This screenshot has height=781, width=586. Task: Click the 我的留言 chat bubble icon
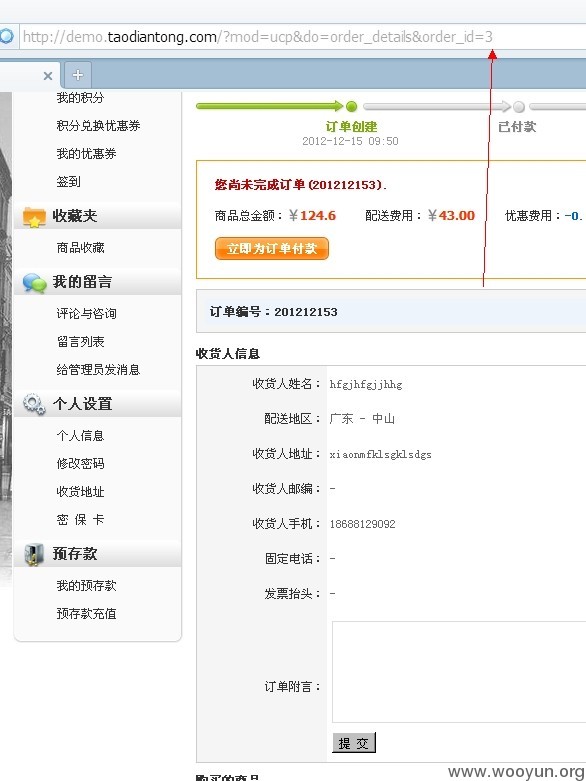34,282
